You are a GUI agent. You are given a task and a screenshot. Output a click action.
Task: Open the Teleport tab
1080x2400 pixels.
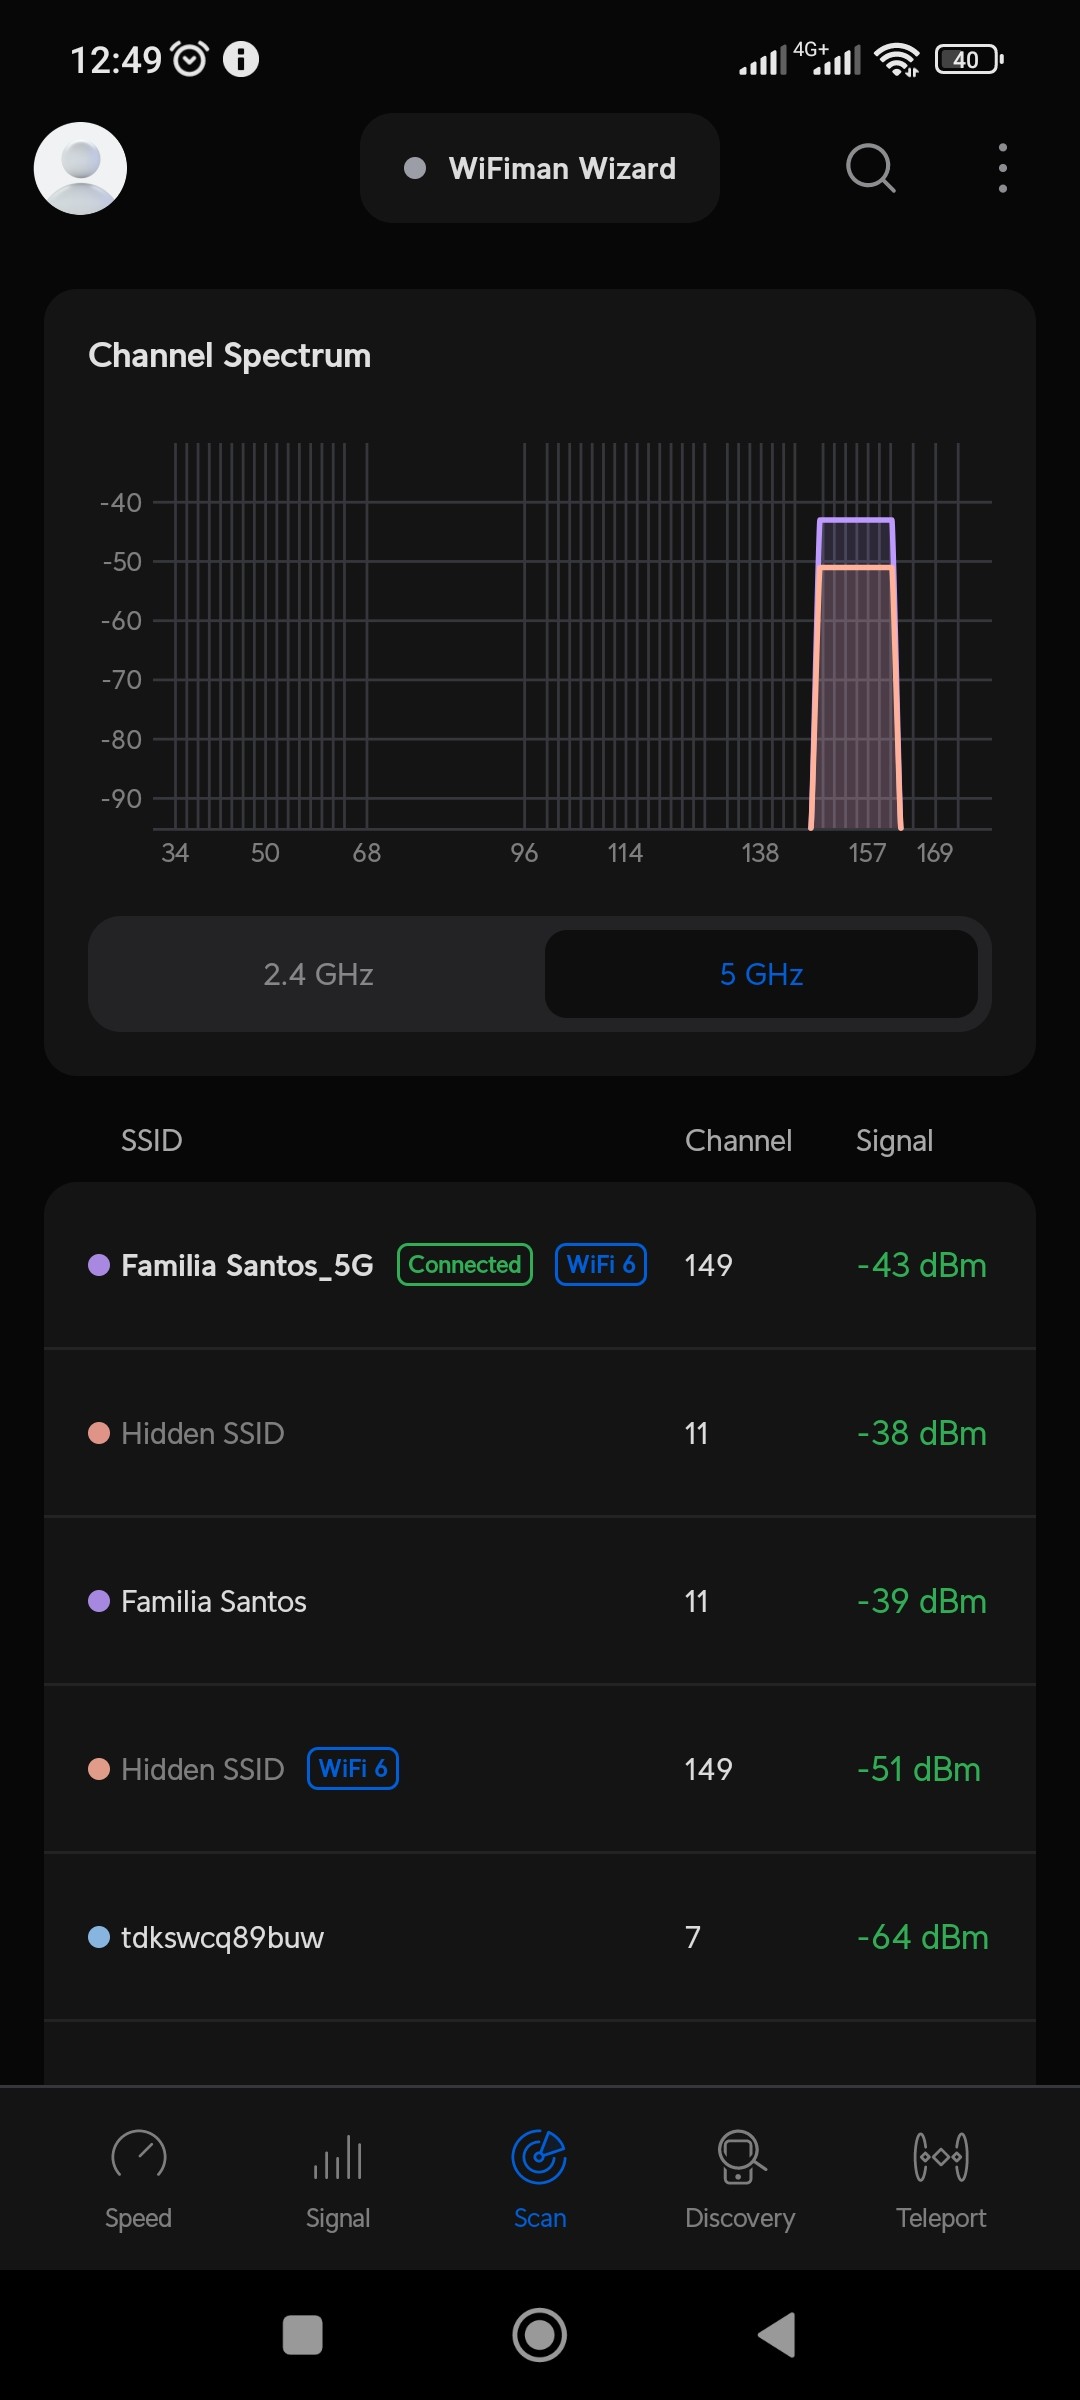click(x=940, y=2157)
